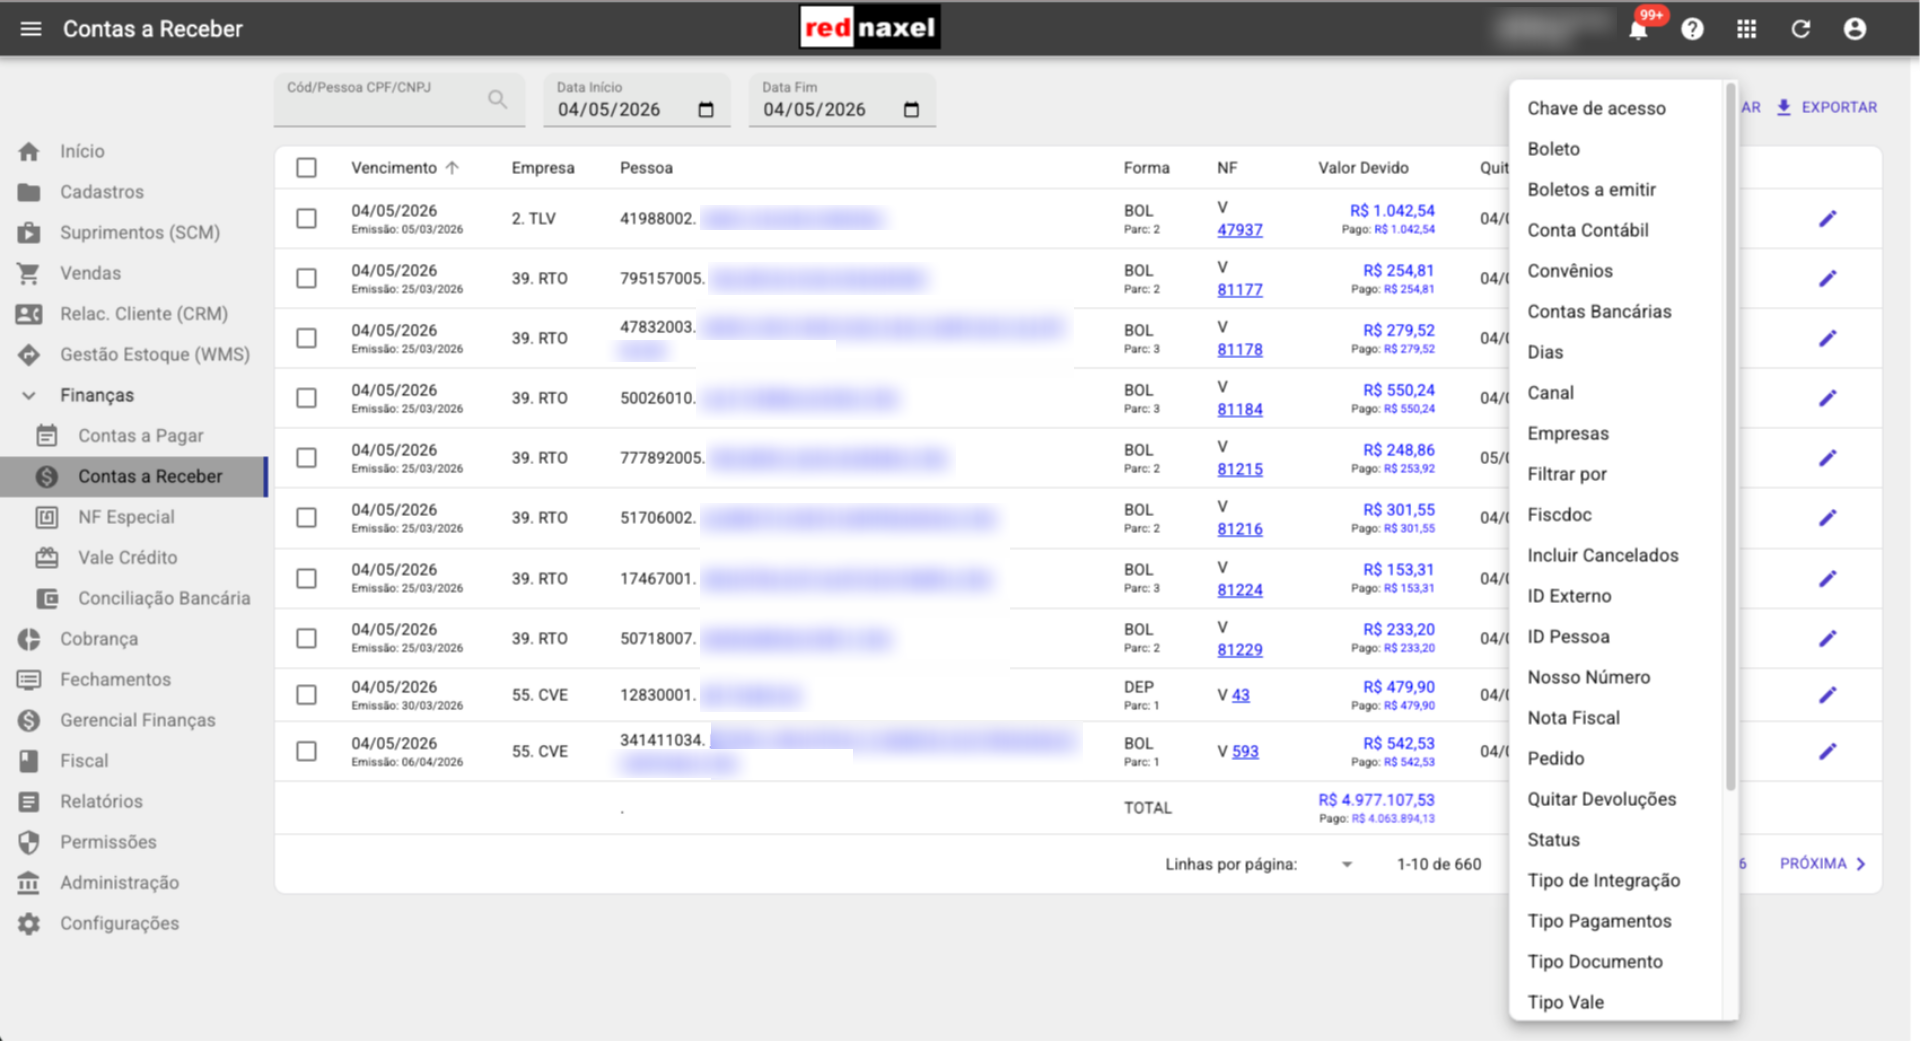Edit the DEP row with NF 43
The image size is (1920, 1041).
pyautogui.click(x=1827, y=695)
